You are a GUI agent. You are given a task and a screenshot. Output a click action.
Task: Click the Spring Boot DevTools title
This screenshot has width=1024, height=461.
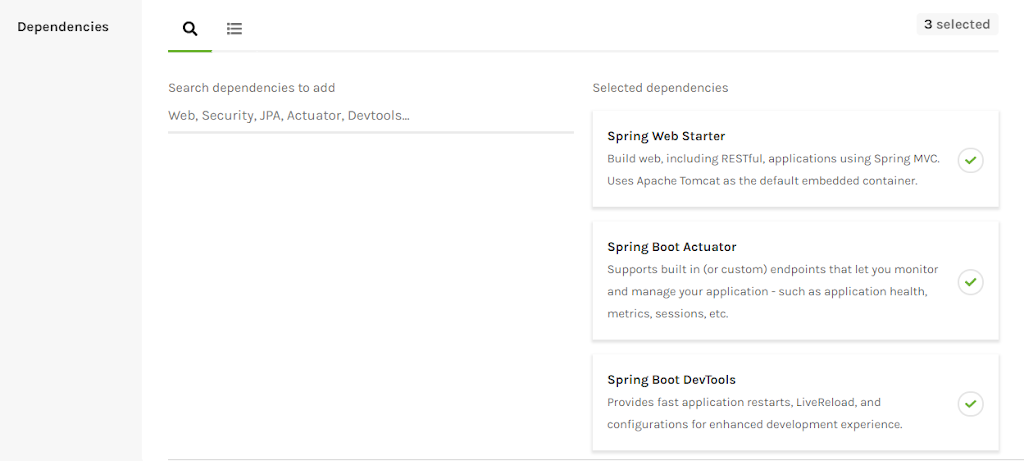pos(671,380)
